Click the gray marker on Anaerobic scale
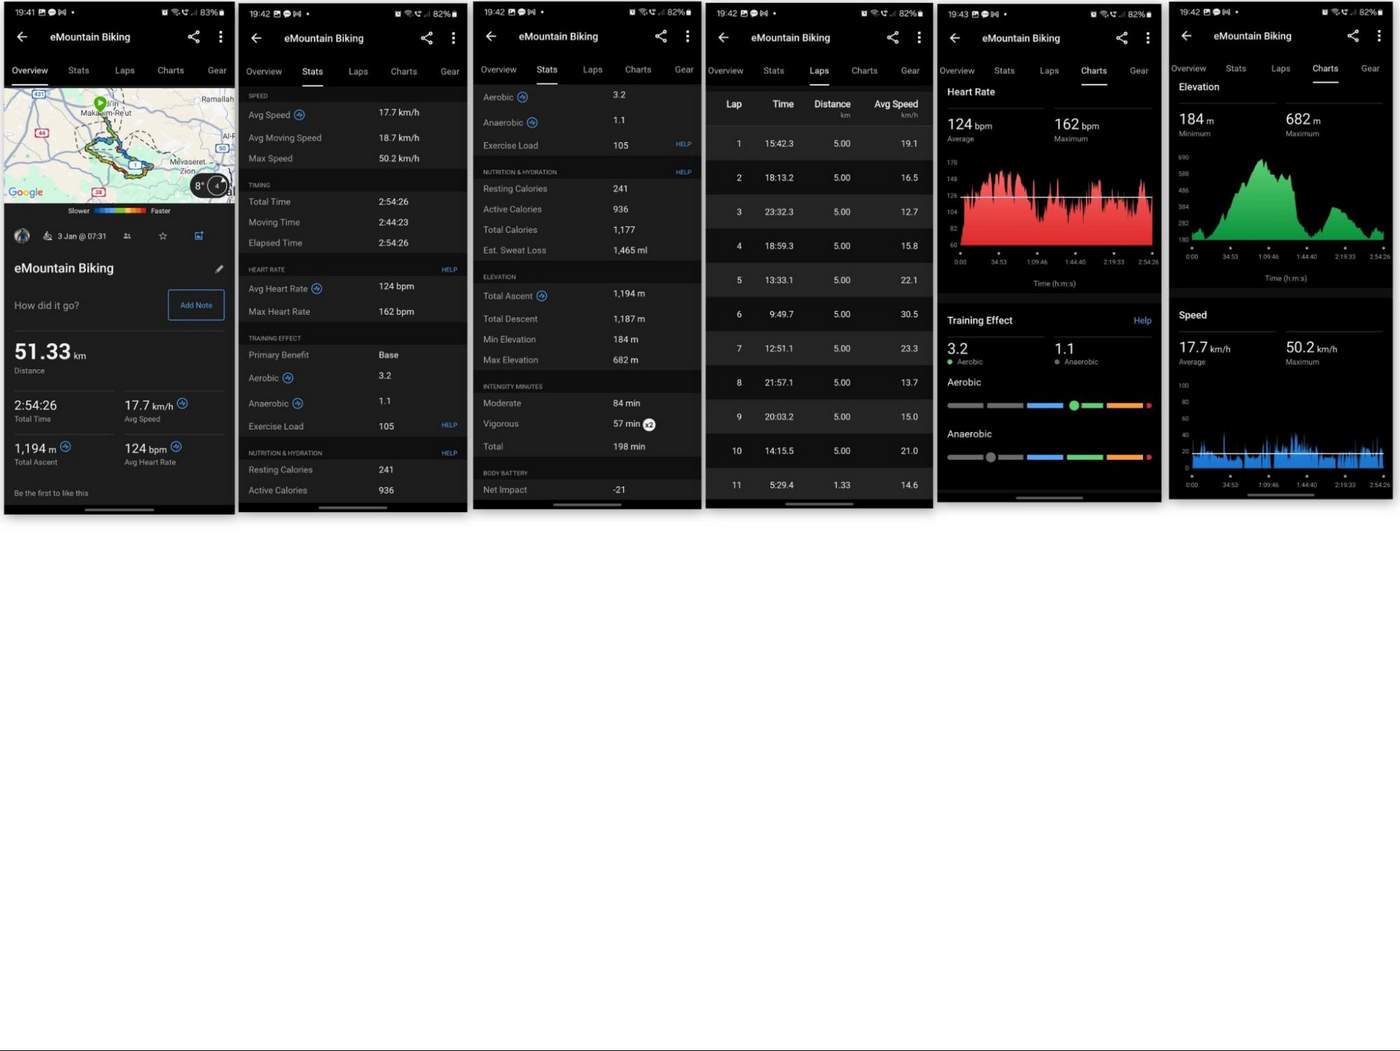1400x1051 pixels. (x=990, y=457)
